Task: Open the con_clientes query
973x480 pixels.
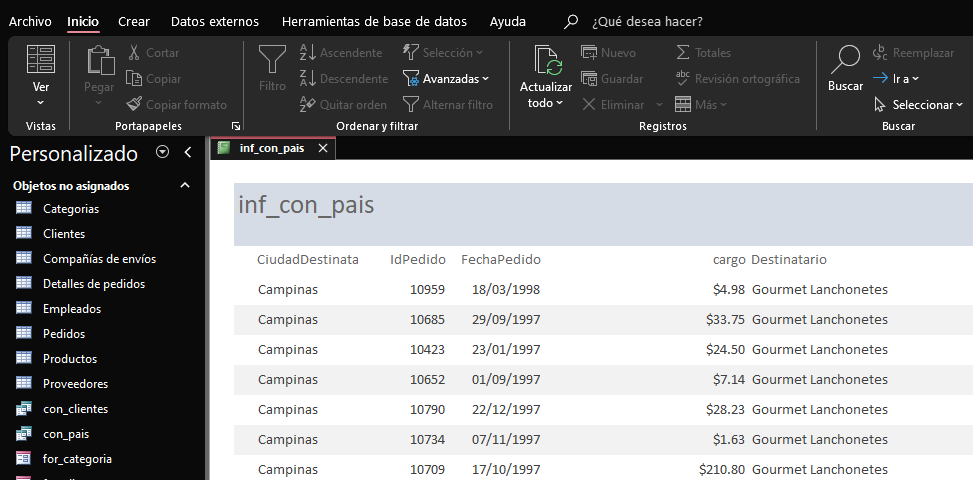Action: tap(75, 409)
